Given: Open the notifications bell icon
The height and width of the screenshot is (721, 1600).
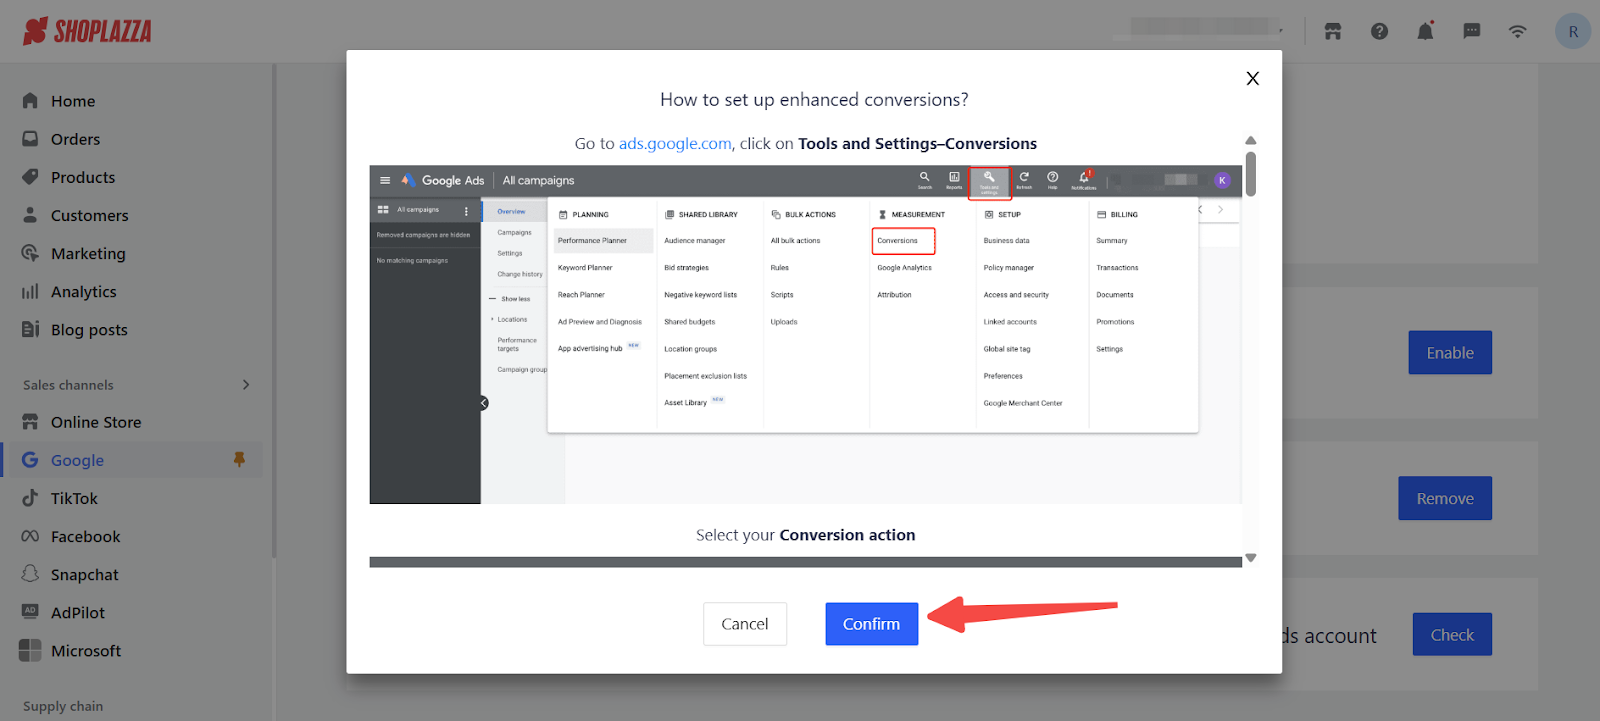Looking at the screenshot, I should pos(1425,31).
